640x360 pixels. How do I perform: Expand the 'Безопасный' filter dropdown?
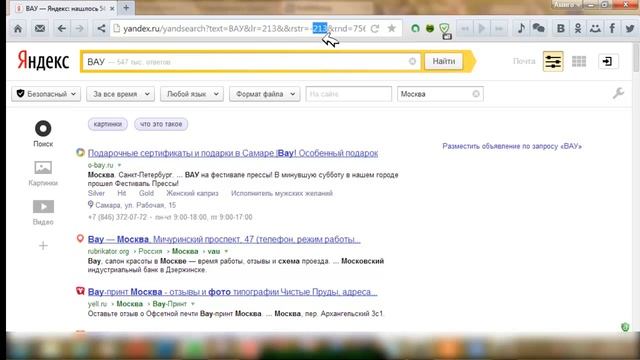[46, 94]
